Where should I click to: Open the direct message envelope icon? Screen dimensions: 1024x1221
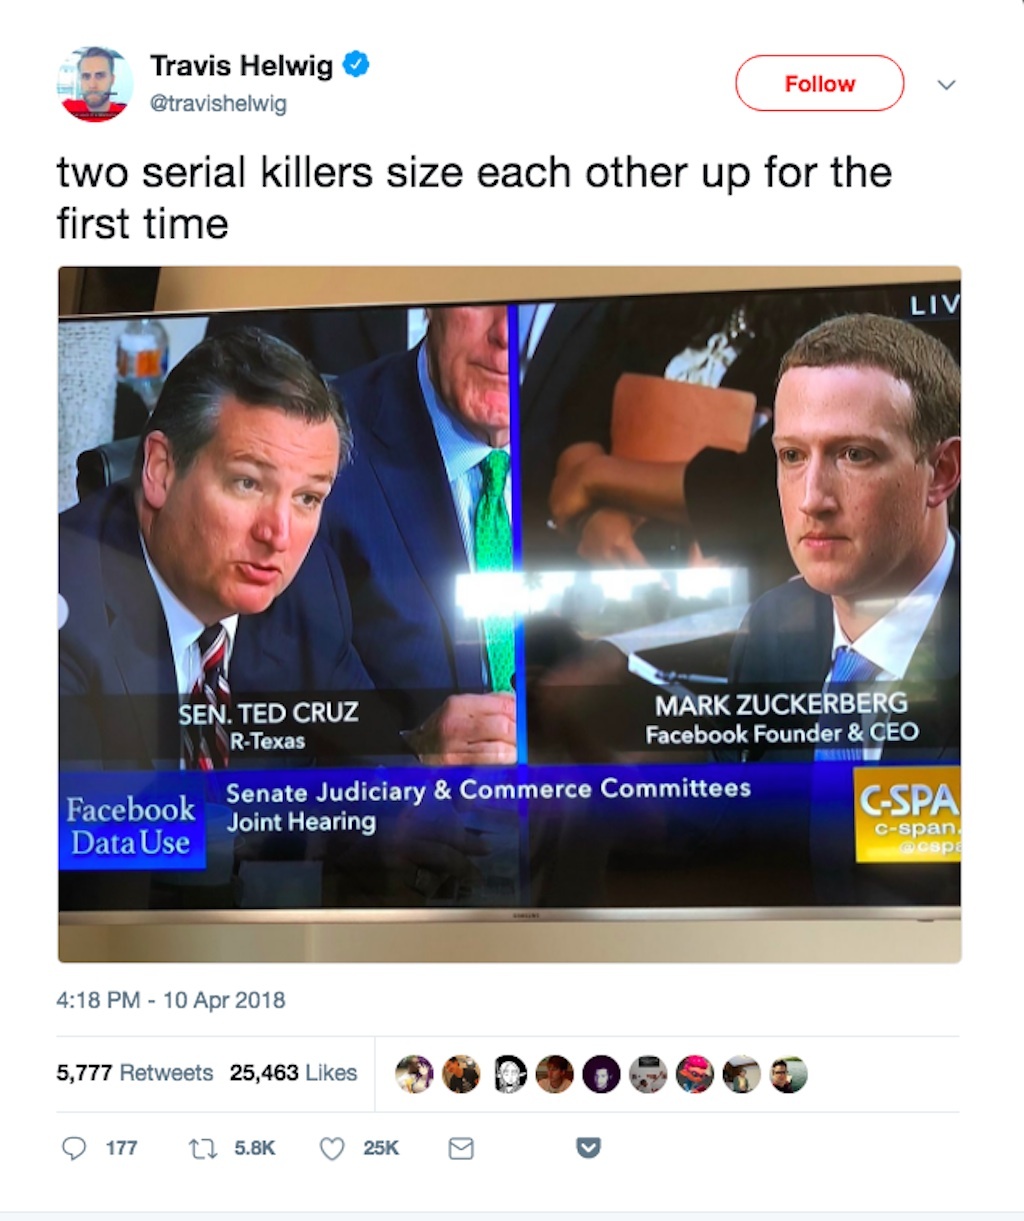462,1148
